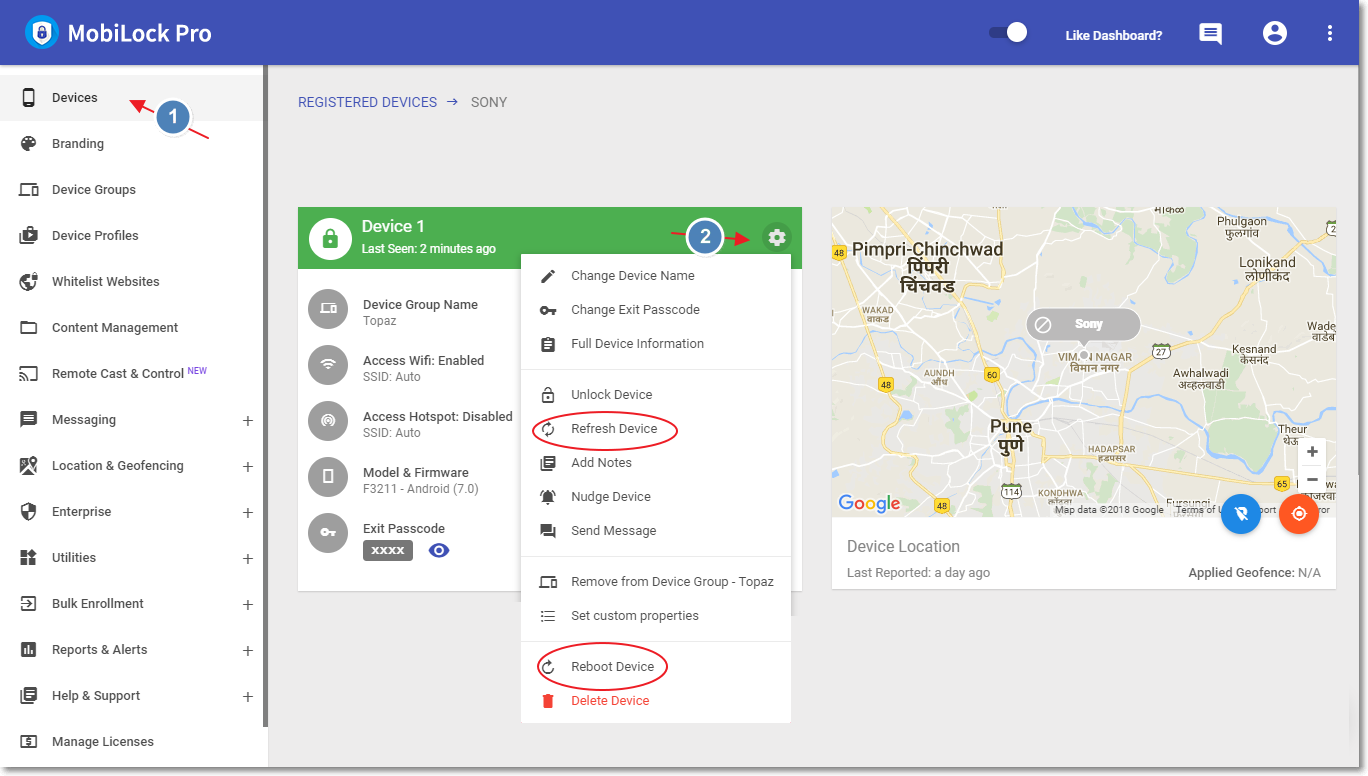The width and height of the screenshot is (1368, 776).
Task: Click the Enterprise shield icon
Action: point(29,511)
